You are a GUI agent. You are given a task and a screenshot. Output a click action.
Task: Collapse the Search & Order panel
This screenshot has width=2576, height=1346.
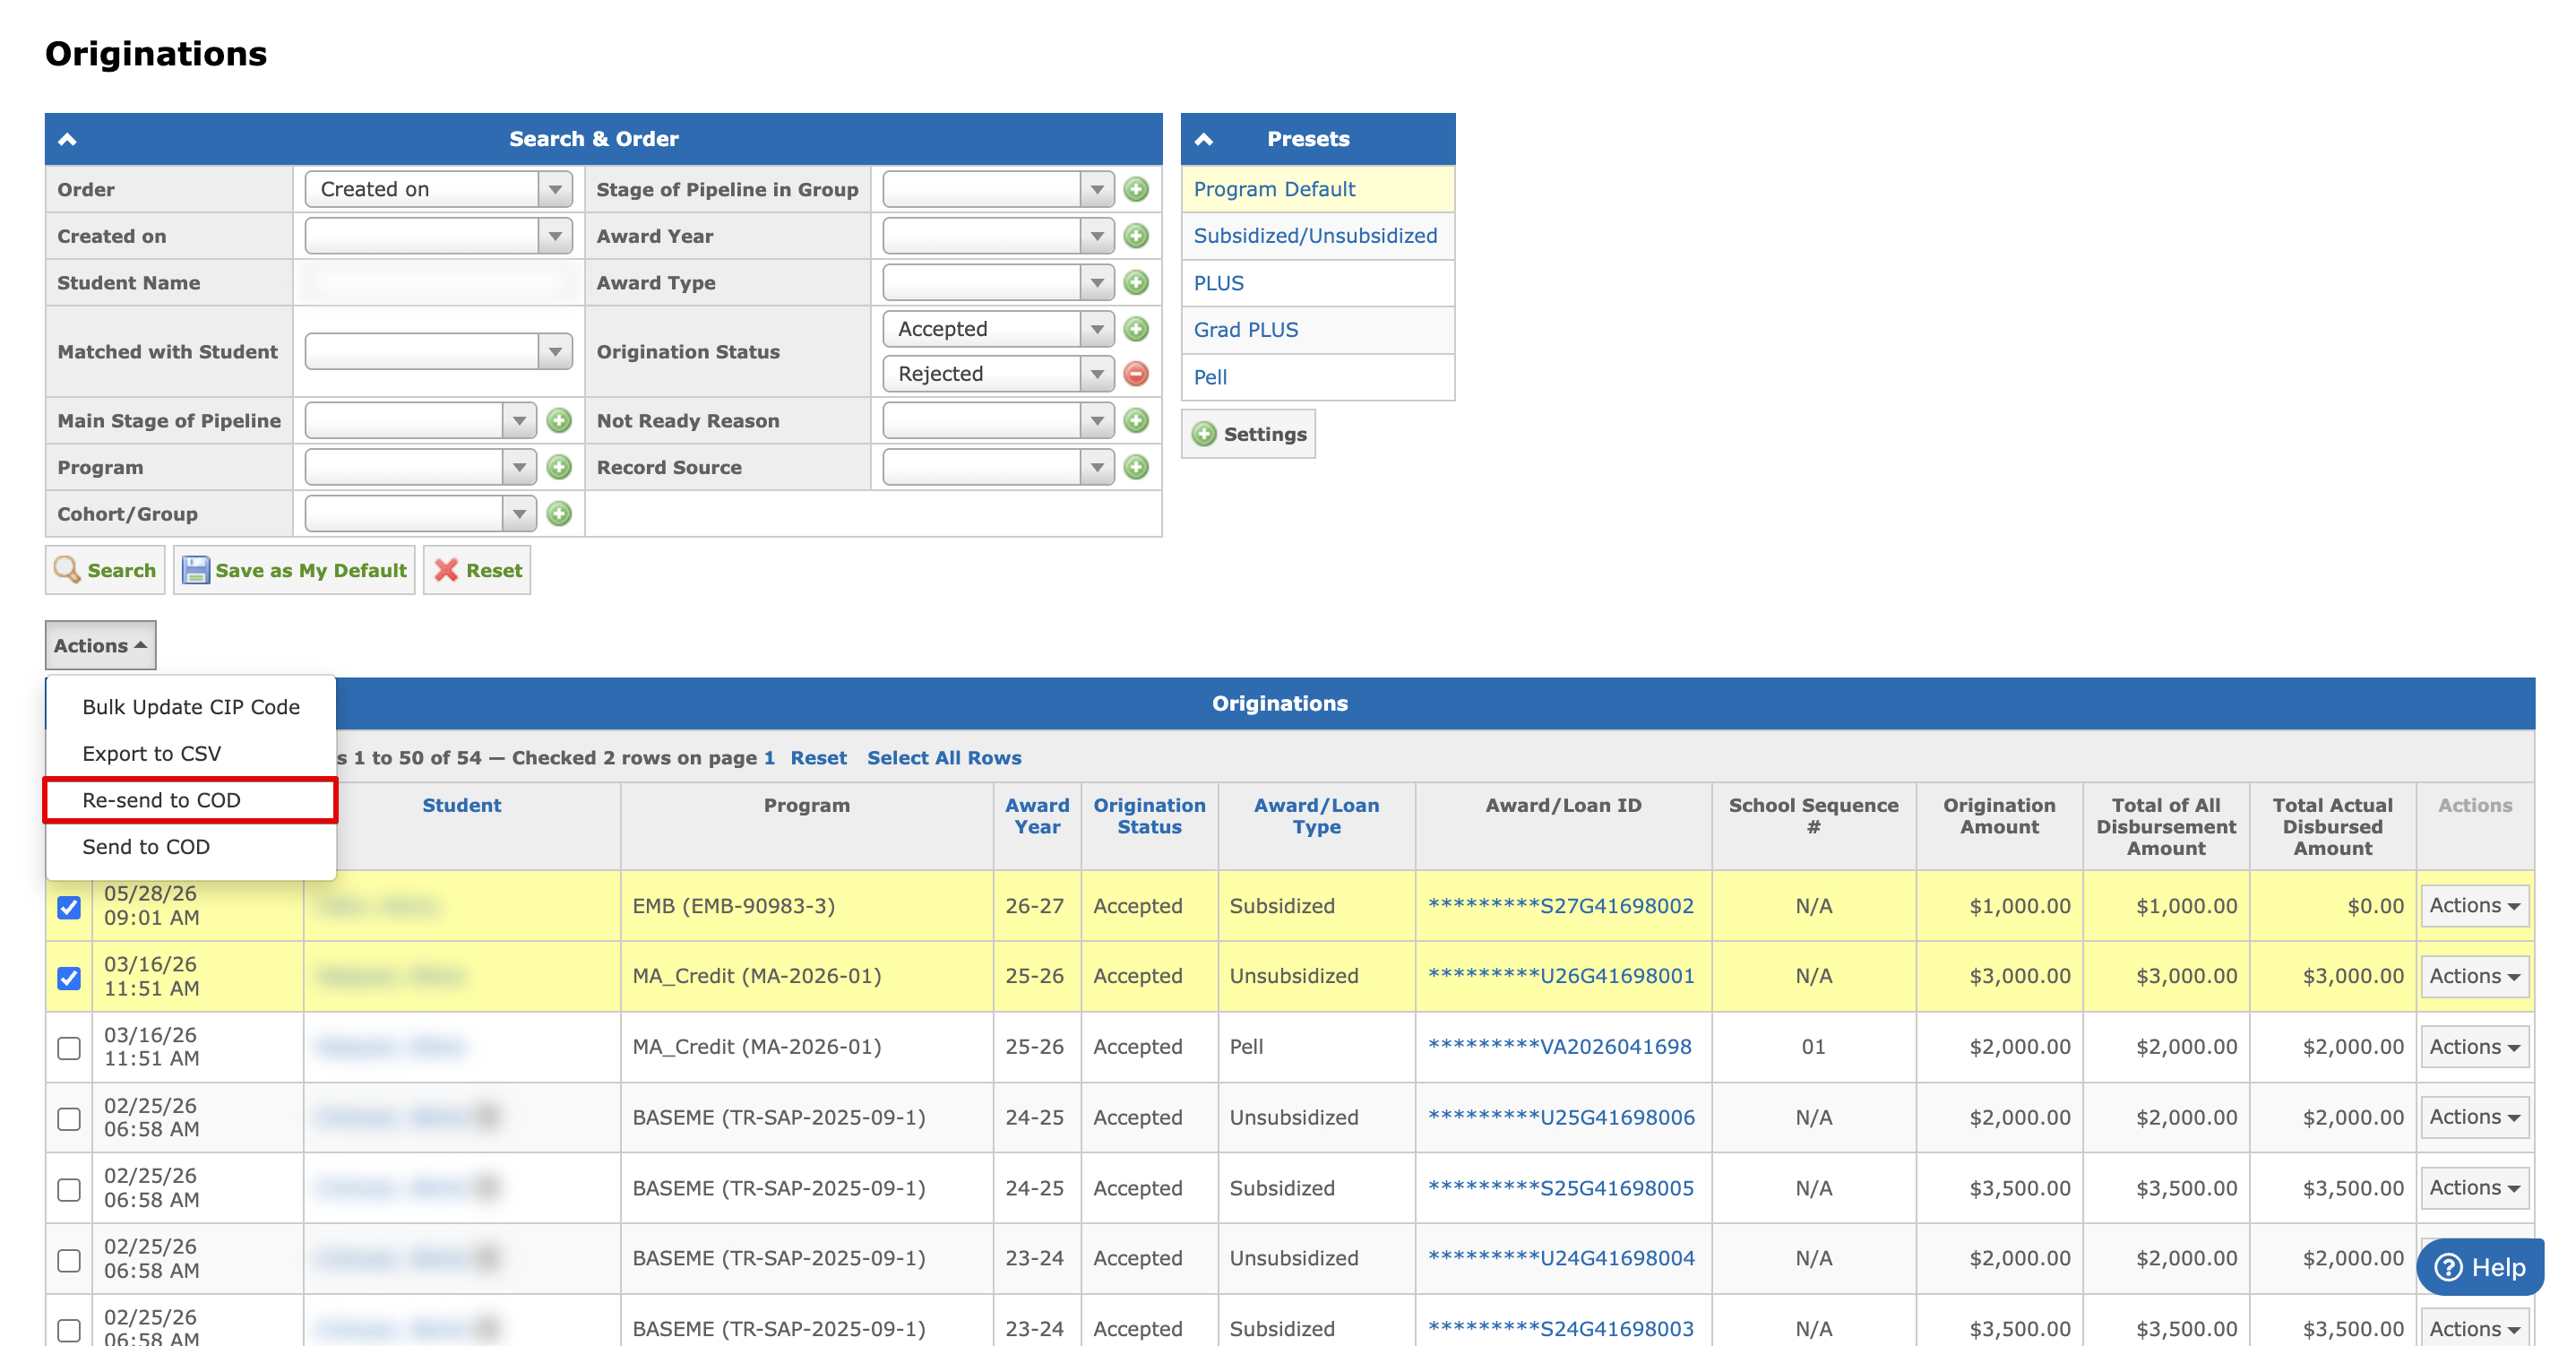tap(68, 139)
